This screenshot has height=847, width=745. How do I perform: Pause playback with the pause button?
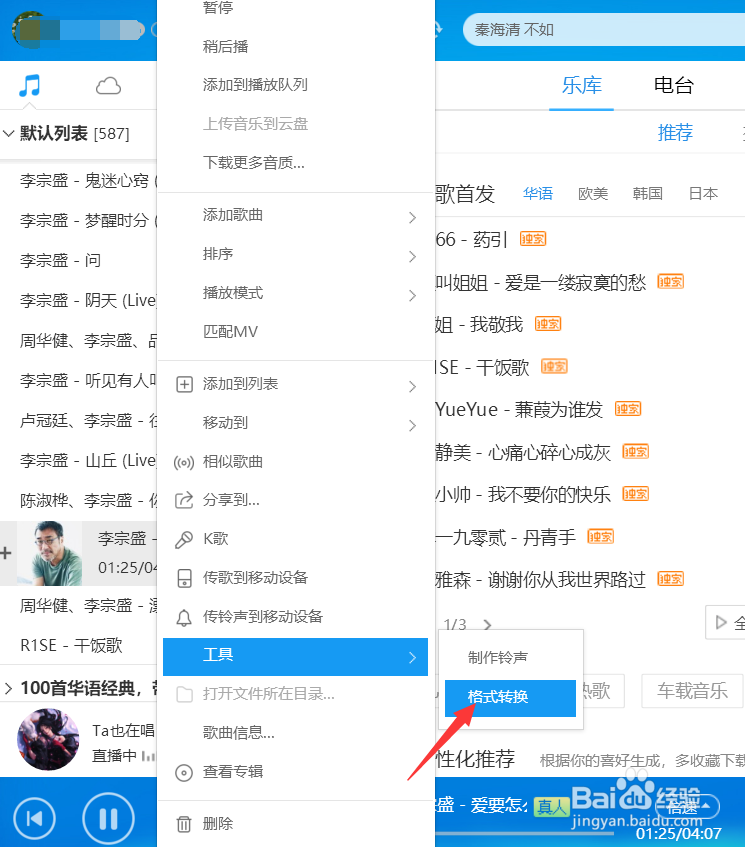(108, 818)
